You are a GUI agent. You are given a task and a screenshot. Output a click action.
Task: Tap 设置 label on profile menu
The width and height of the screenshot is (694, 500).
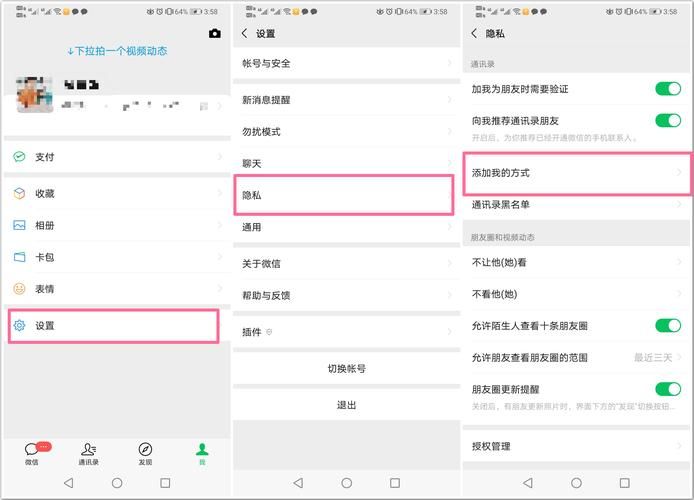[45, 326]
